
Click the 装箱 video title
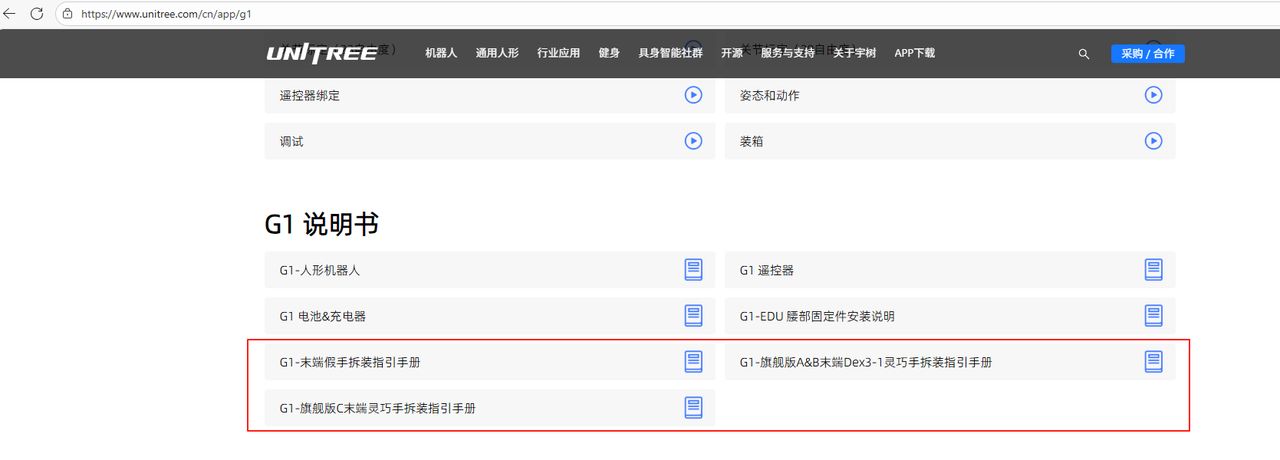752,141
